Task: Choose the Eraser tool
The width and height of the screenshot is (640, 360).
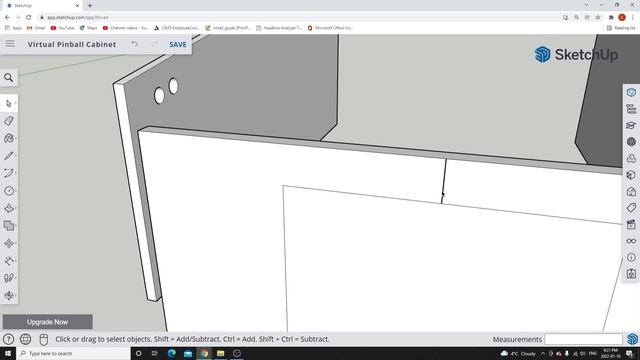Action: (9, 121)
